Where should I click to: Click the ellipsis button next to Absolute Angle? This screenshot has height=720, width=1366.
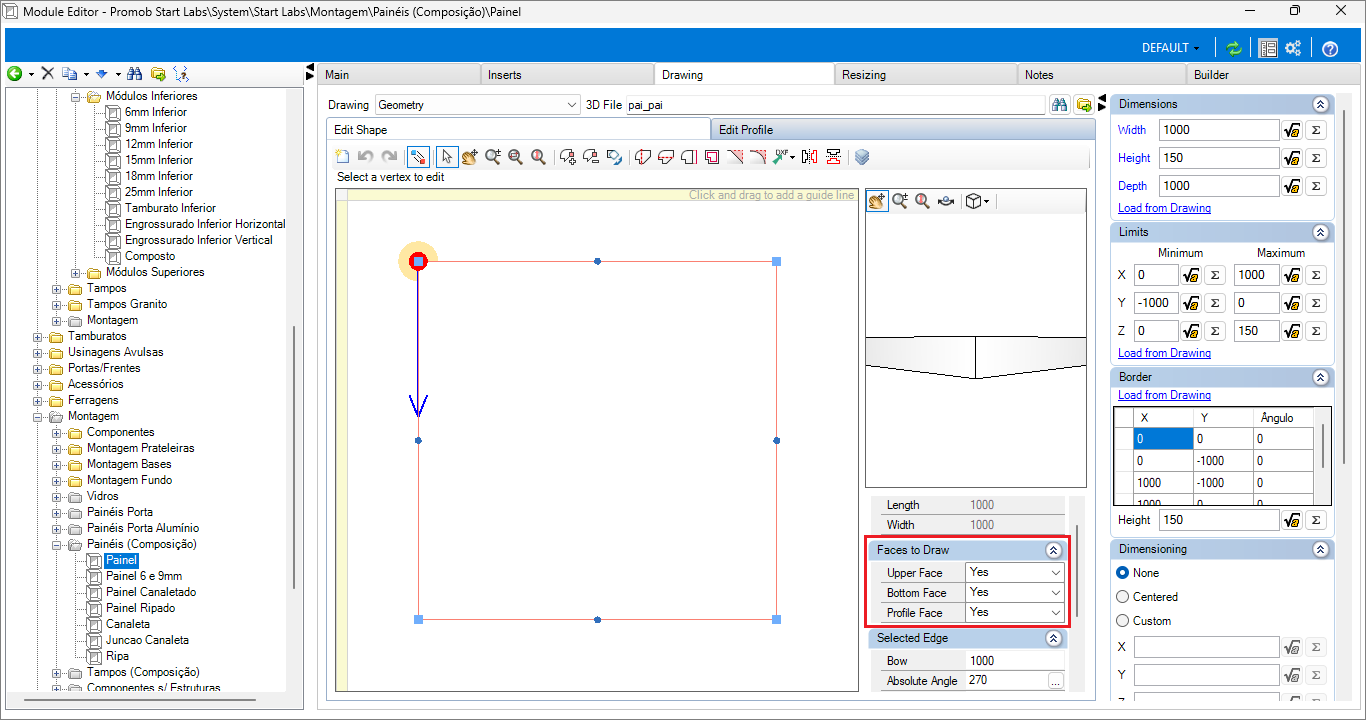(1055, 681)
